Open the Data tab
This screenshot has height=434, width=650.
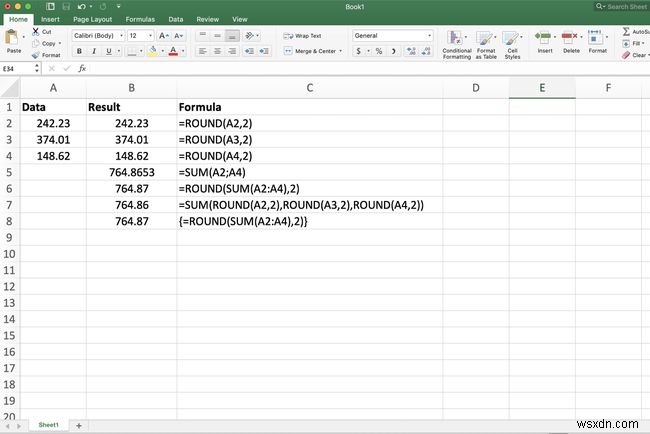pos(176,19)
